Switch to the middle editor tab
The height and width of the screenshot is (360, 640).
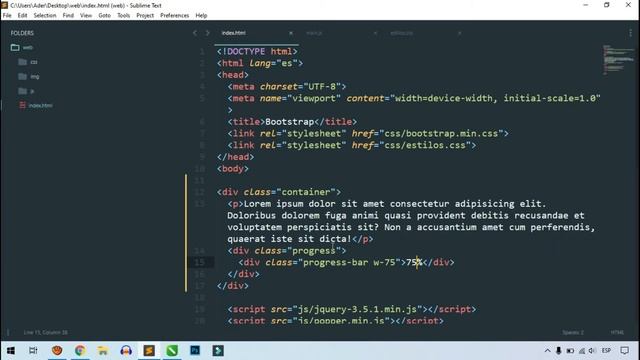pyautogui.click(x=314, y=33)
